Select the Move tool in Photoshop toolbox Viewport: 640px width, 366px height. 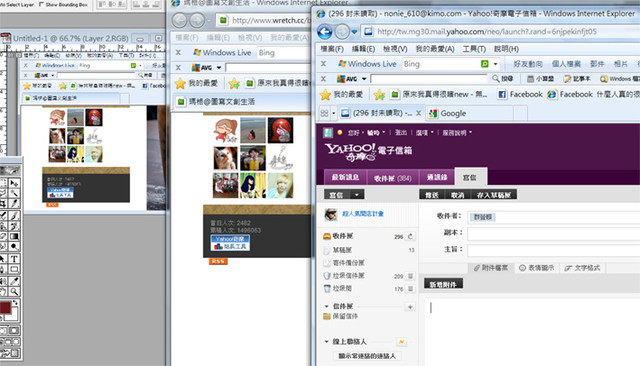pos(15,183)
